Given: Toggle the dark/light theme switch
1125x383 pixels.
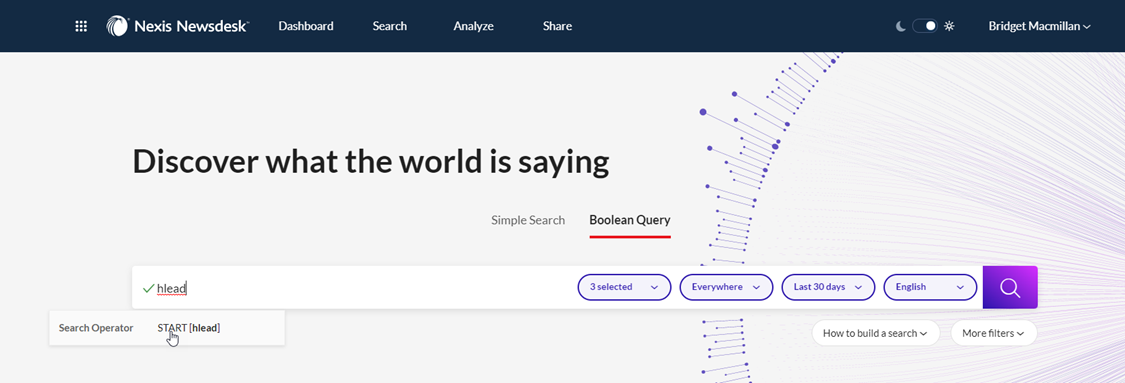Looking at the screenshot, I should [x=925, y=27].
